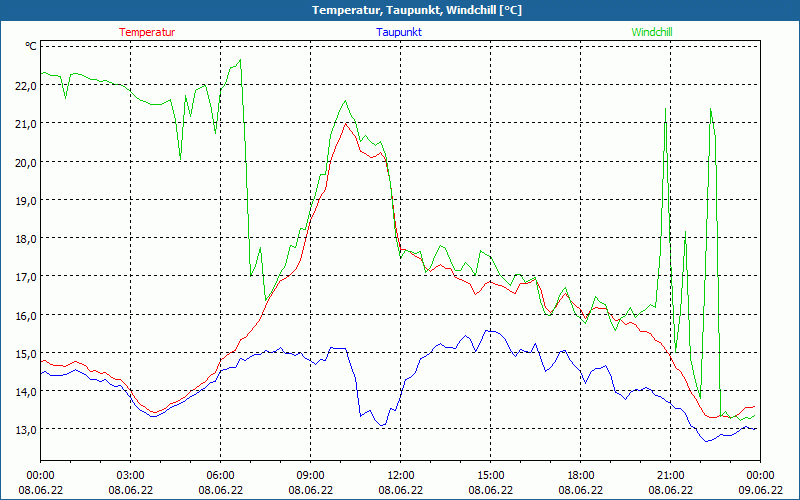Click the 14,0 y-axis value

(x=26, y=392)
